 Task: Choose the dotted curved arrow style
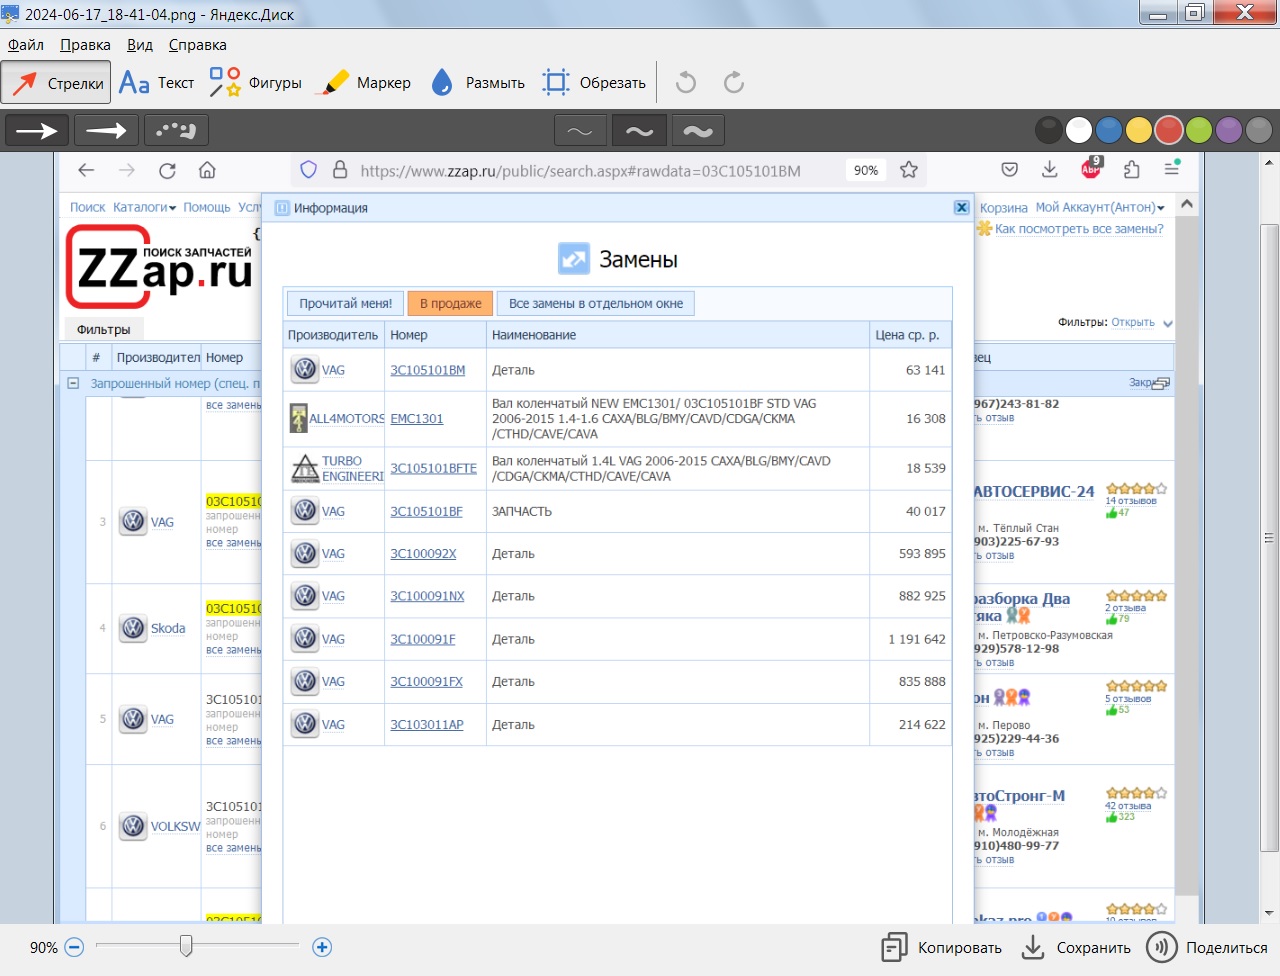coord(176,131)
